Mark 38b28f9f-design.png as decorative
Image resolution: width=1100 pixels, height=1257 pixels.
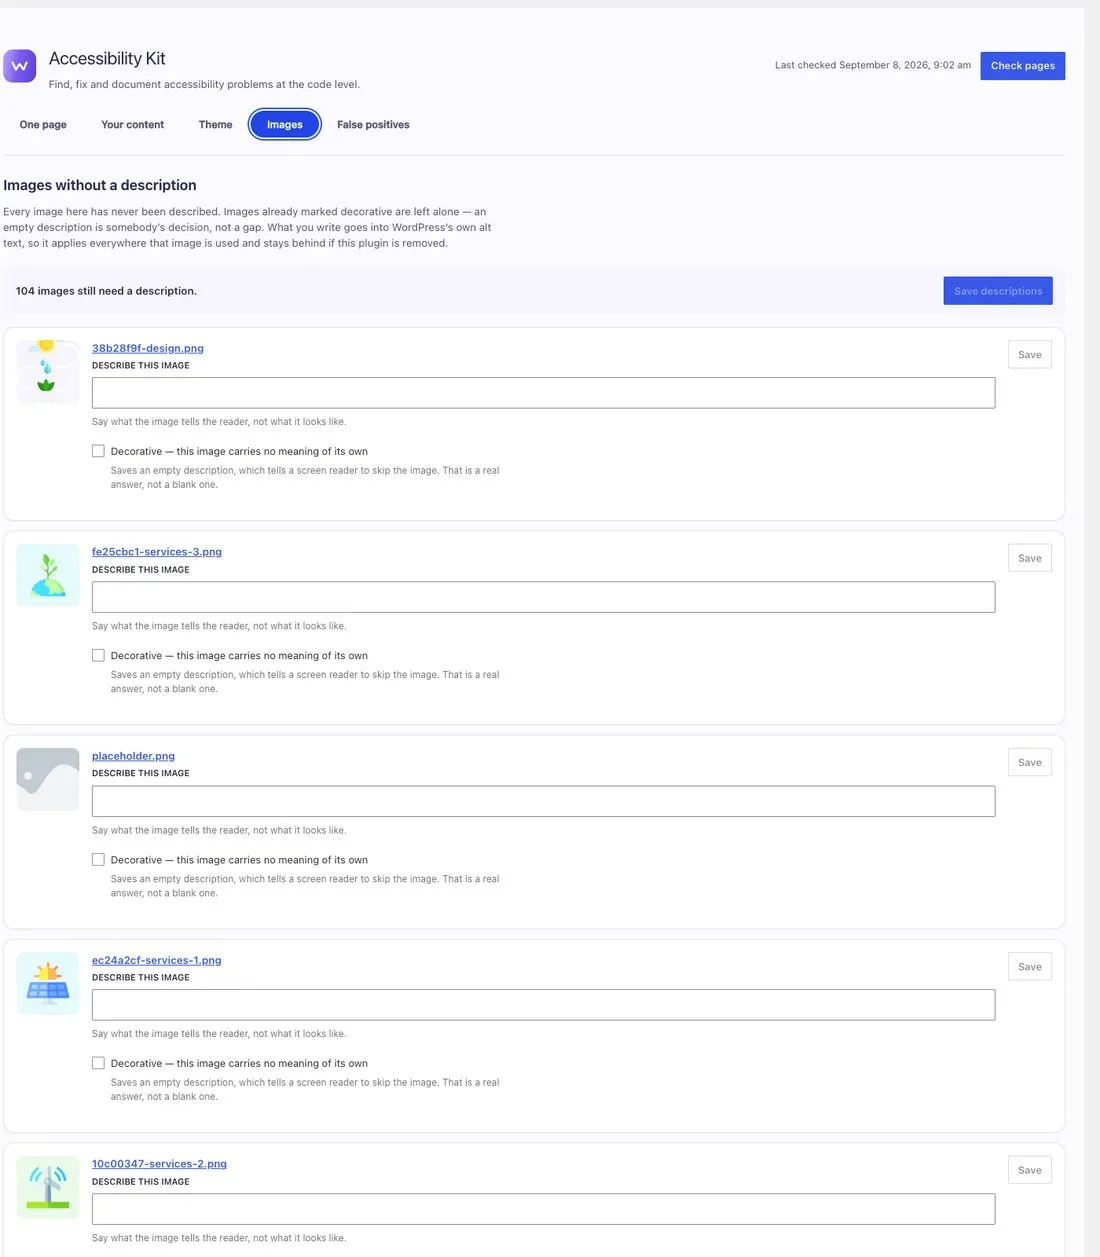click(98, 451)
